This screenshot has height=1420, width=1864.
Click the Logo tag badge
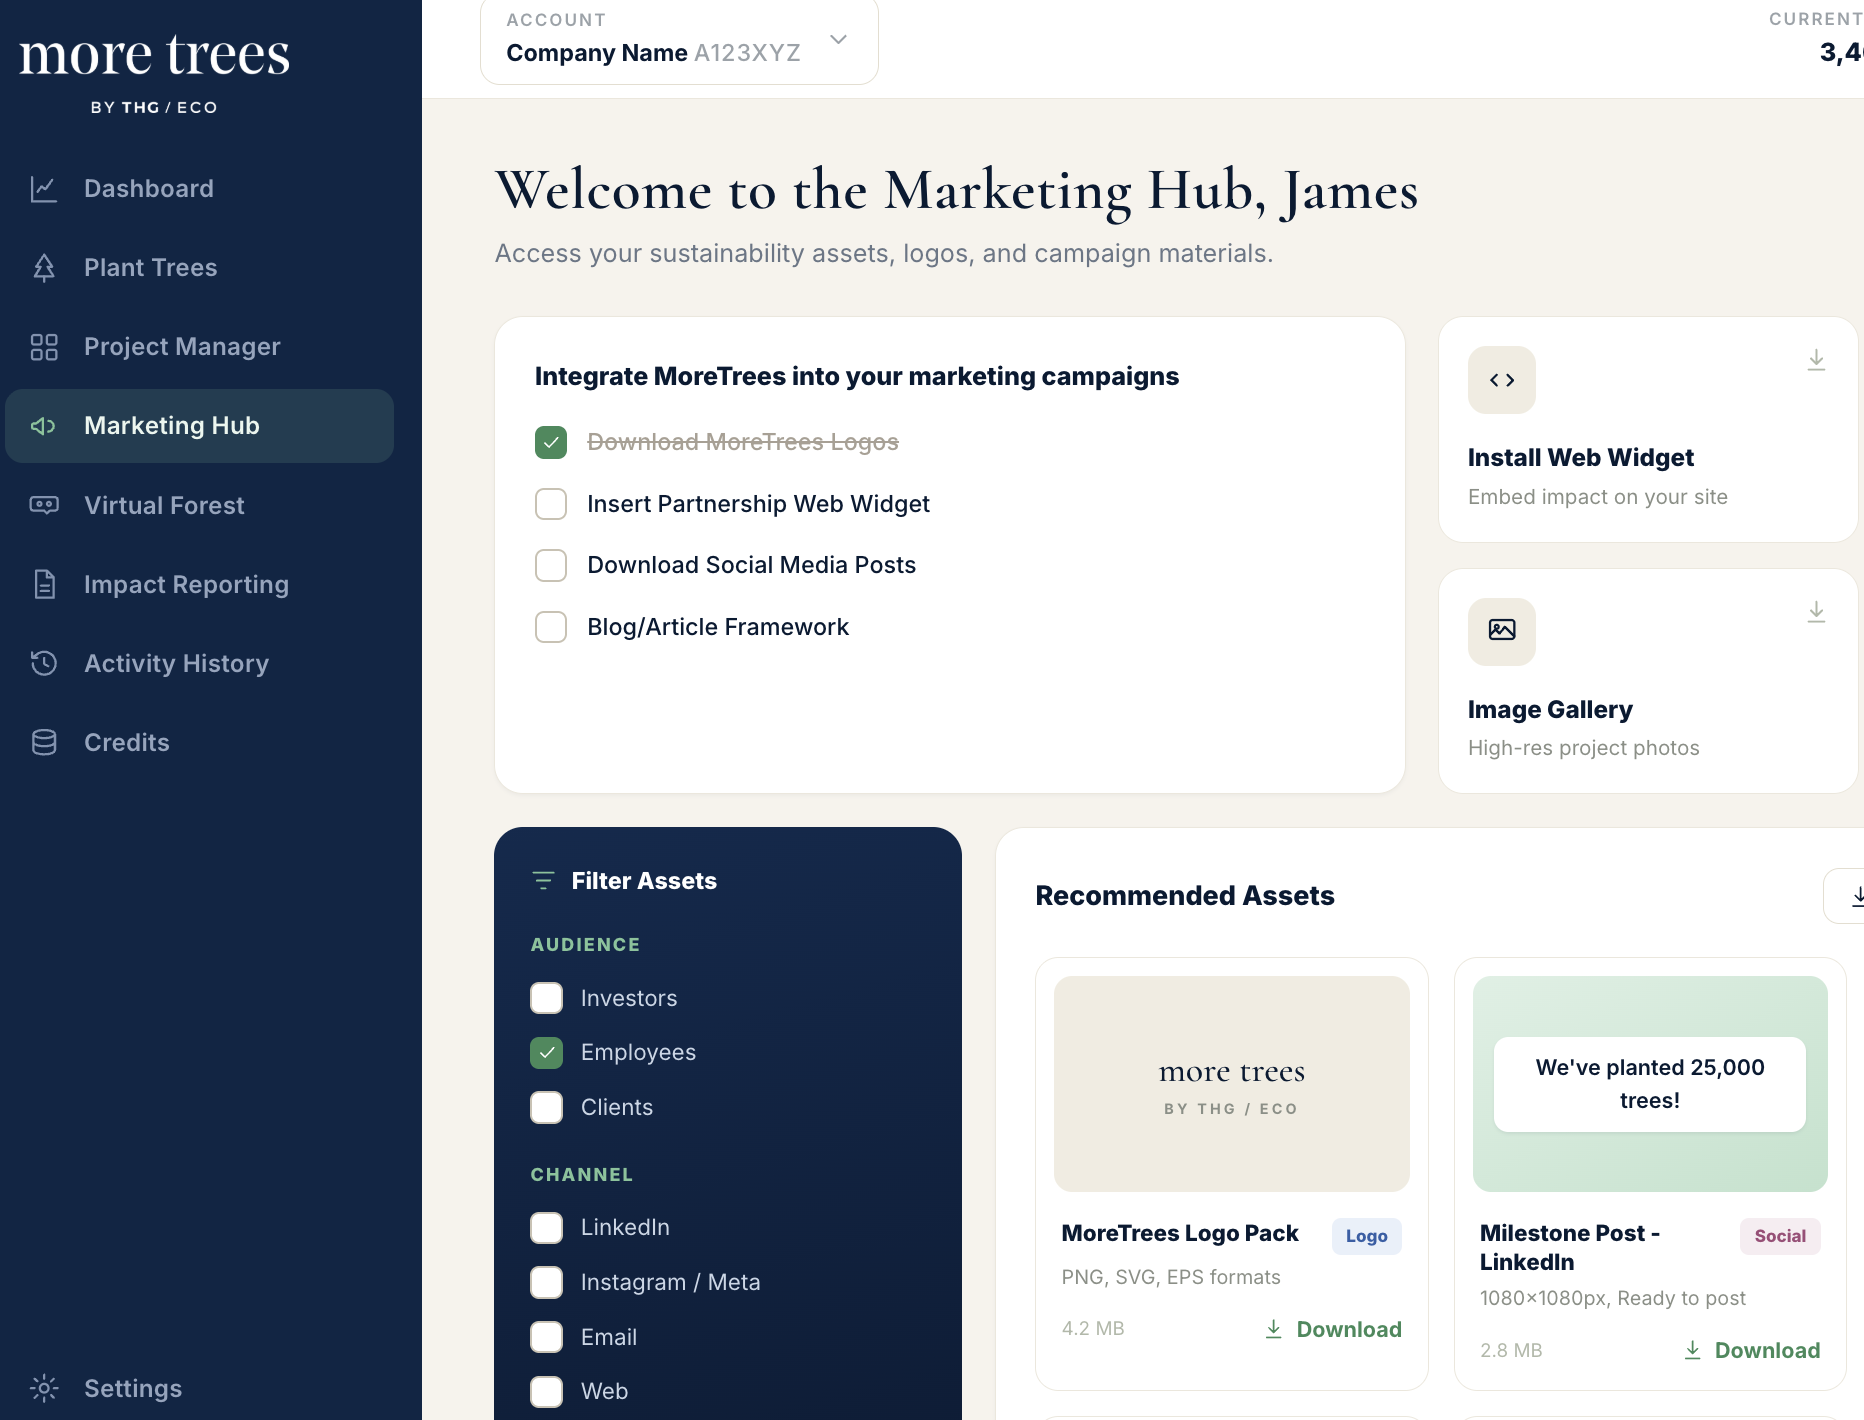click(x=1366, y=1236)
